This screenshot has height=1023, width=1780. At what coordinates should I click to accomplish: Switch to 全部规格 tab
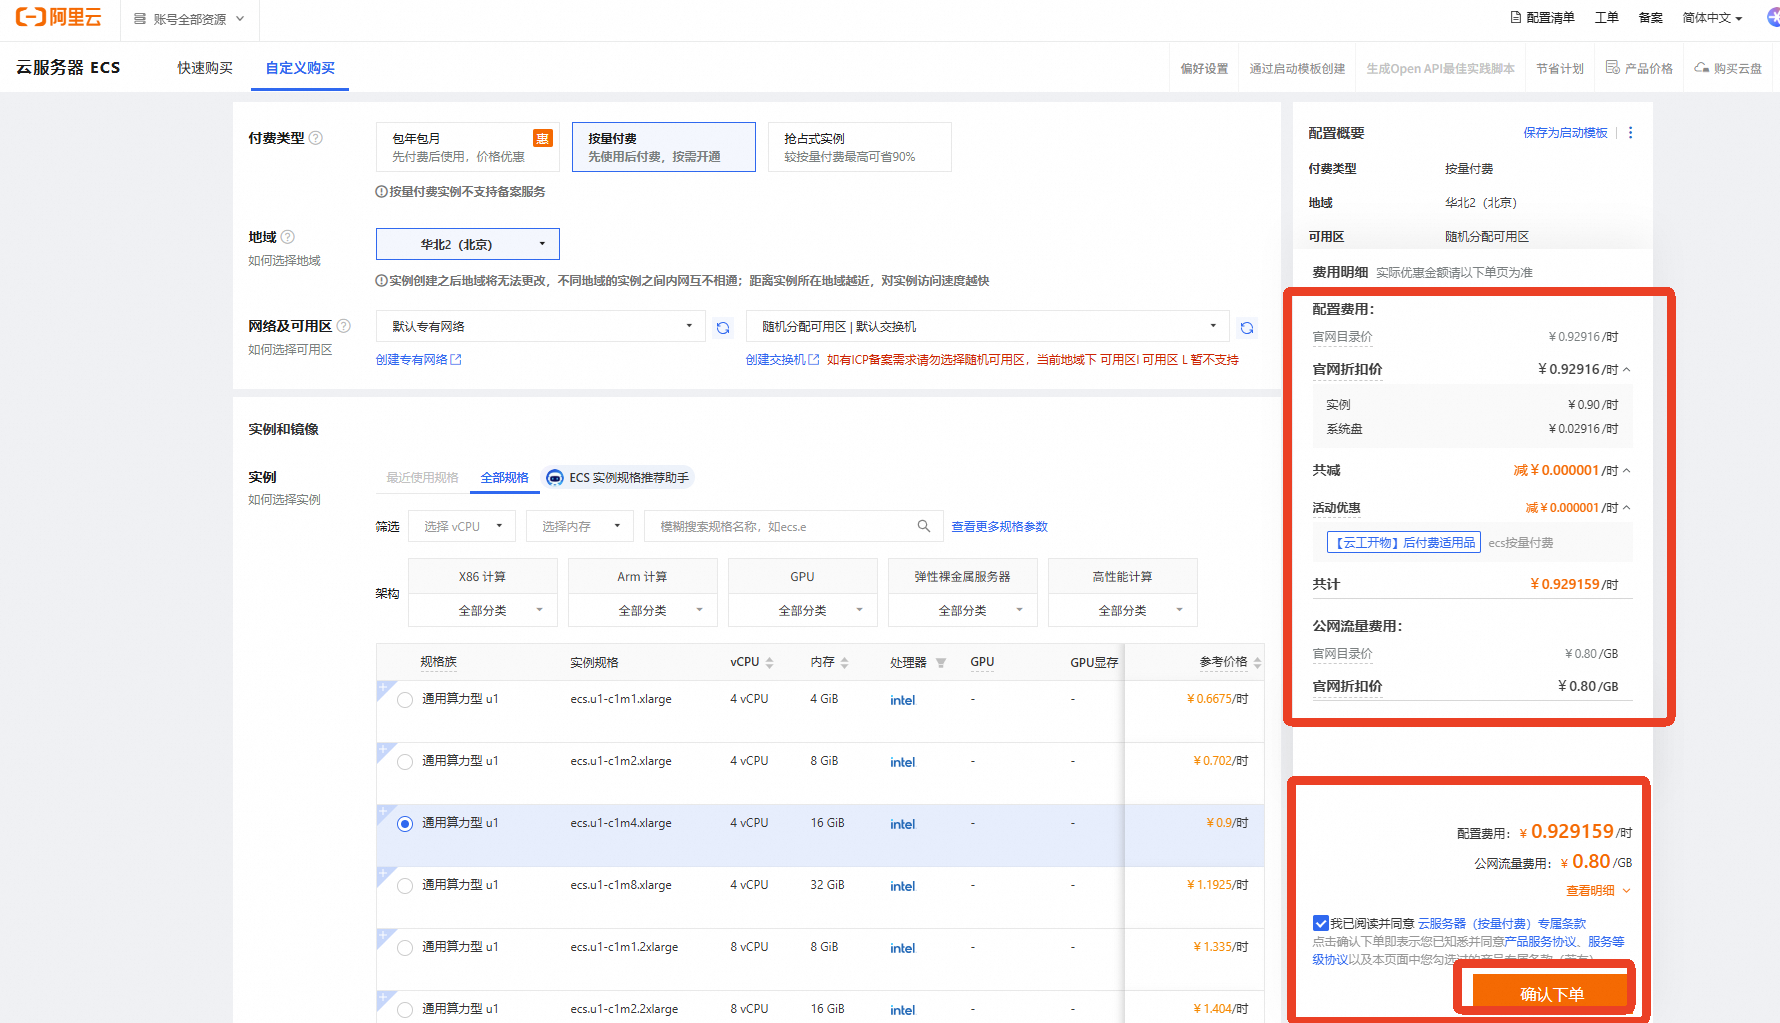504,478
